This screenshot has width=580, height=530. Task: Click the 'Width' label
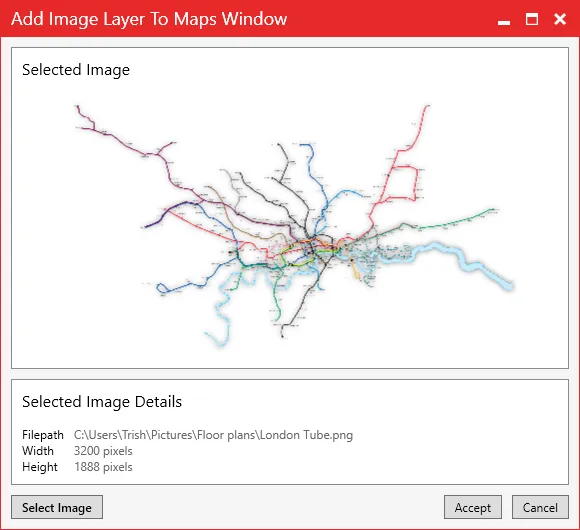(38, 451)
